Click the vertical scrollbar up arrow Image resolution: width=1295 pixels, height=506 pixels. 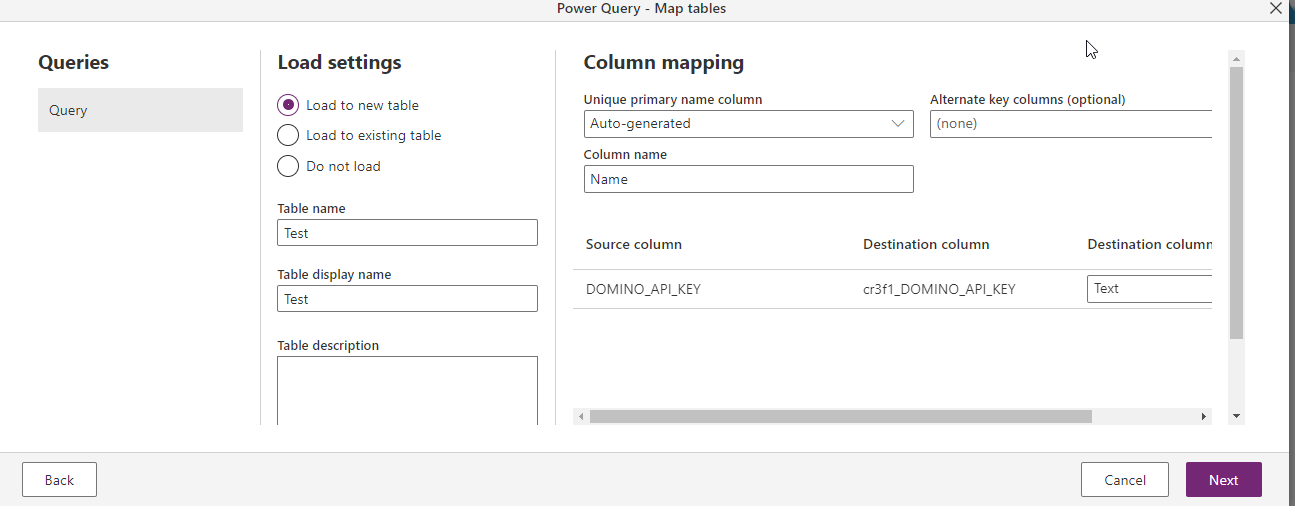pyautogui.click(x=1237, y=59)
